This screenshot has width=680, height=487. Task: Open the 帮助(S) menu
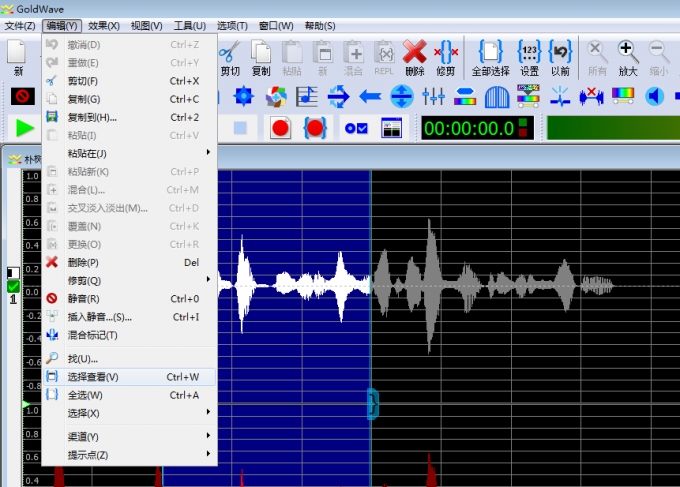(320, 26)
